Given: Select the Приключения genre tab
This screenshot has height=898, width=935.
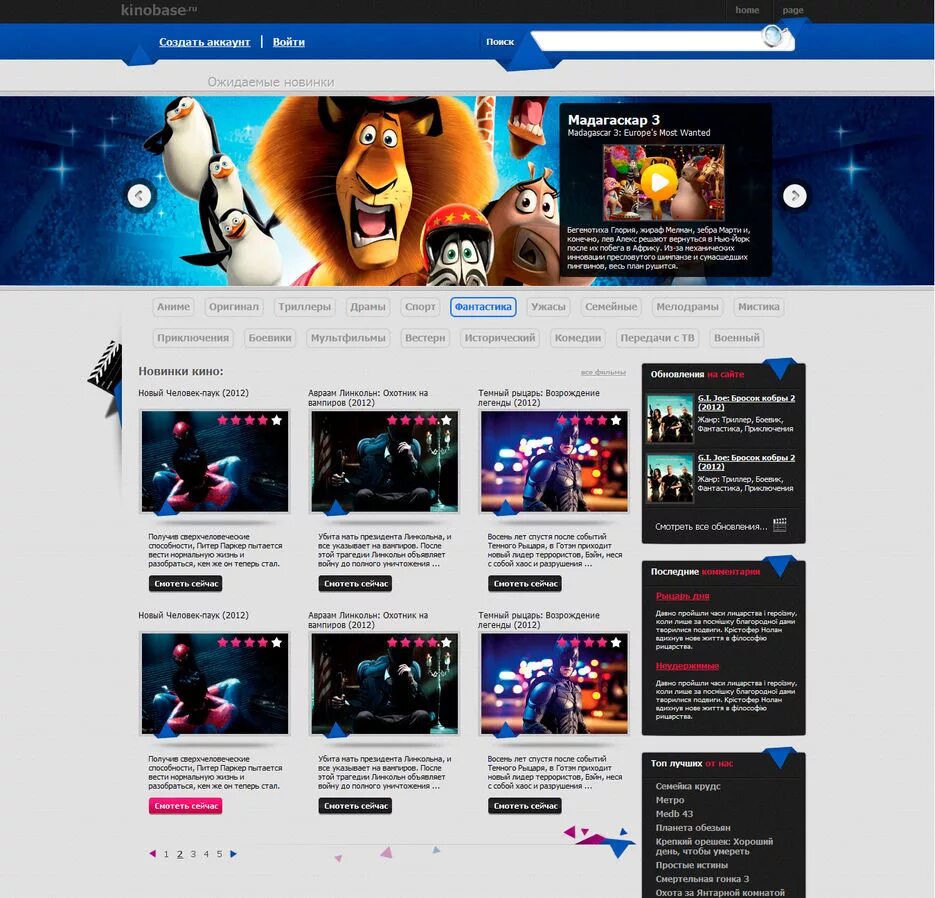Looking at the screenshot, I should (193, 337).
